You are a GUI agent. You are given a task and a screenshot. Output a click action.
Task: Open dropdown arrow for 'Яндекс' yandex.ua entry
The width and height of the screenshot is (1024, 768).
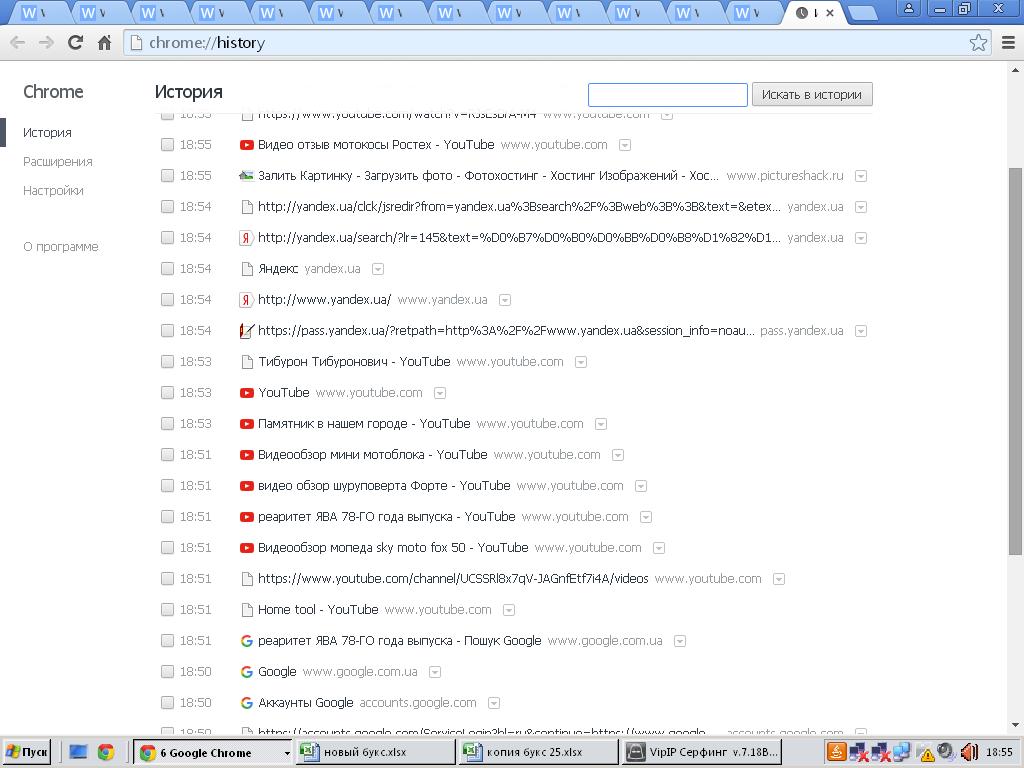tap(377, 269)
